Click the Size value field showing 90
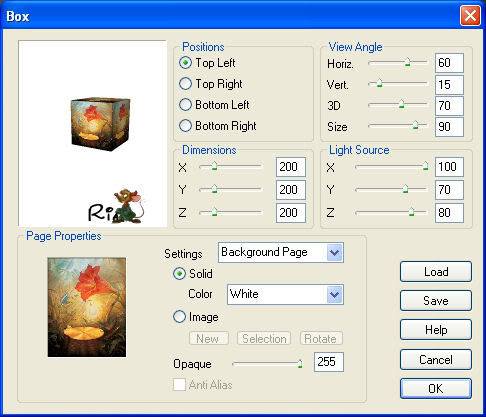Viewport: 486px width, 417px height. [449, 127]
